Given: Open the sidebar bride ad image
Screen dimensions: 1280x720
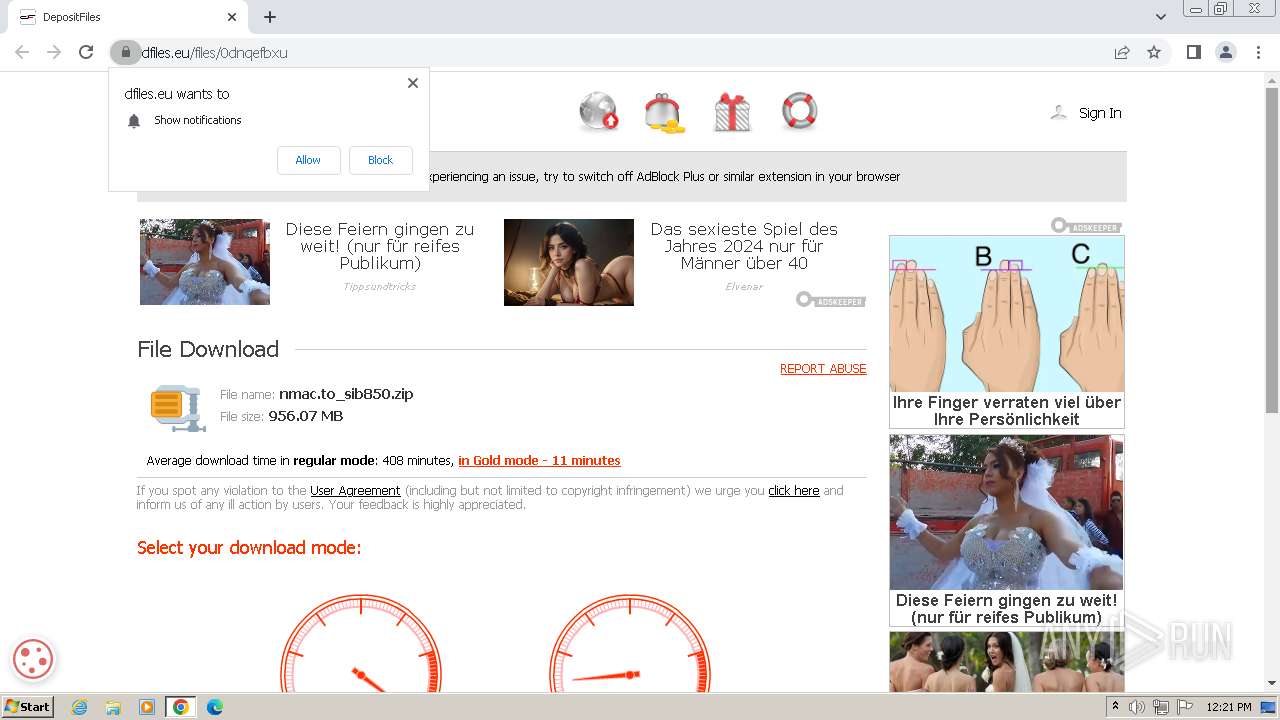Looking at the screenshot, I should coord(1007,512).
